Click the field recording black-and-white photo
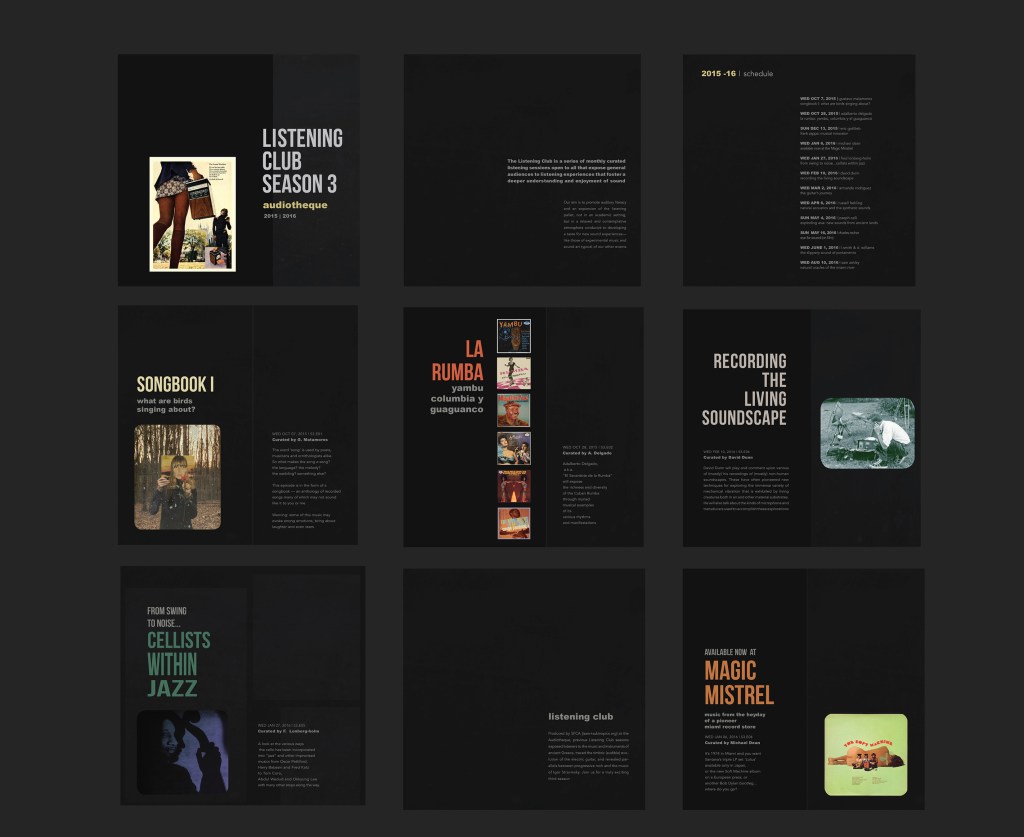Screen dimensions: 1024x837 (867, 433)
